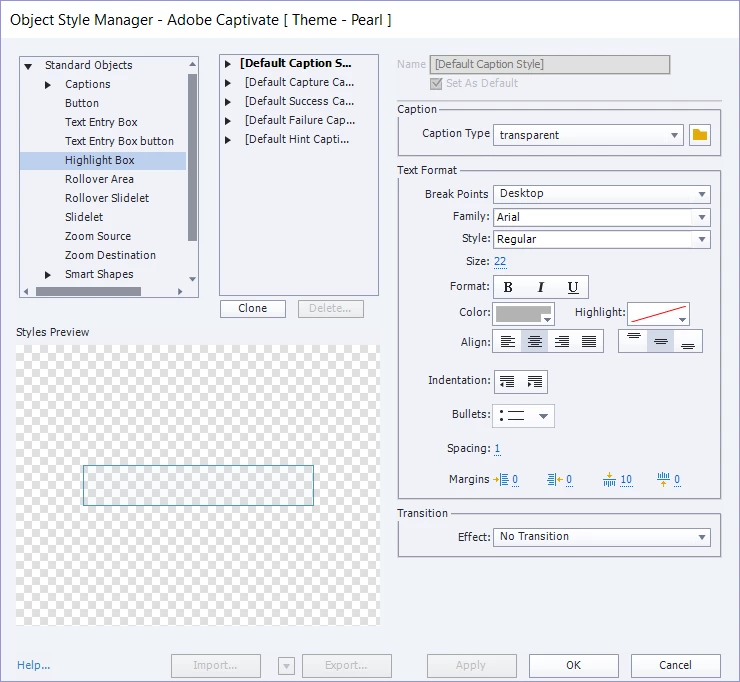Select Text Entry Box button item
The width and height of the screenshot is (740, 682).
119,141
